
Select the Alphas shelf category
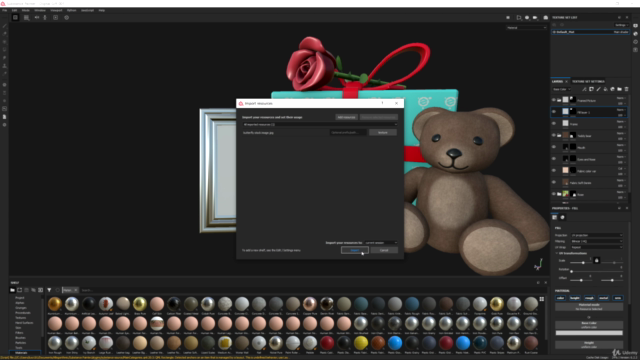tap(20, 303)
